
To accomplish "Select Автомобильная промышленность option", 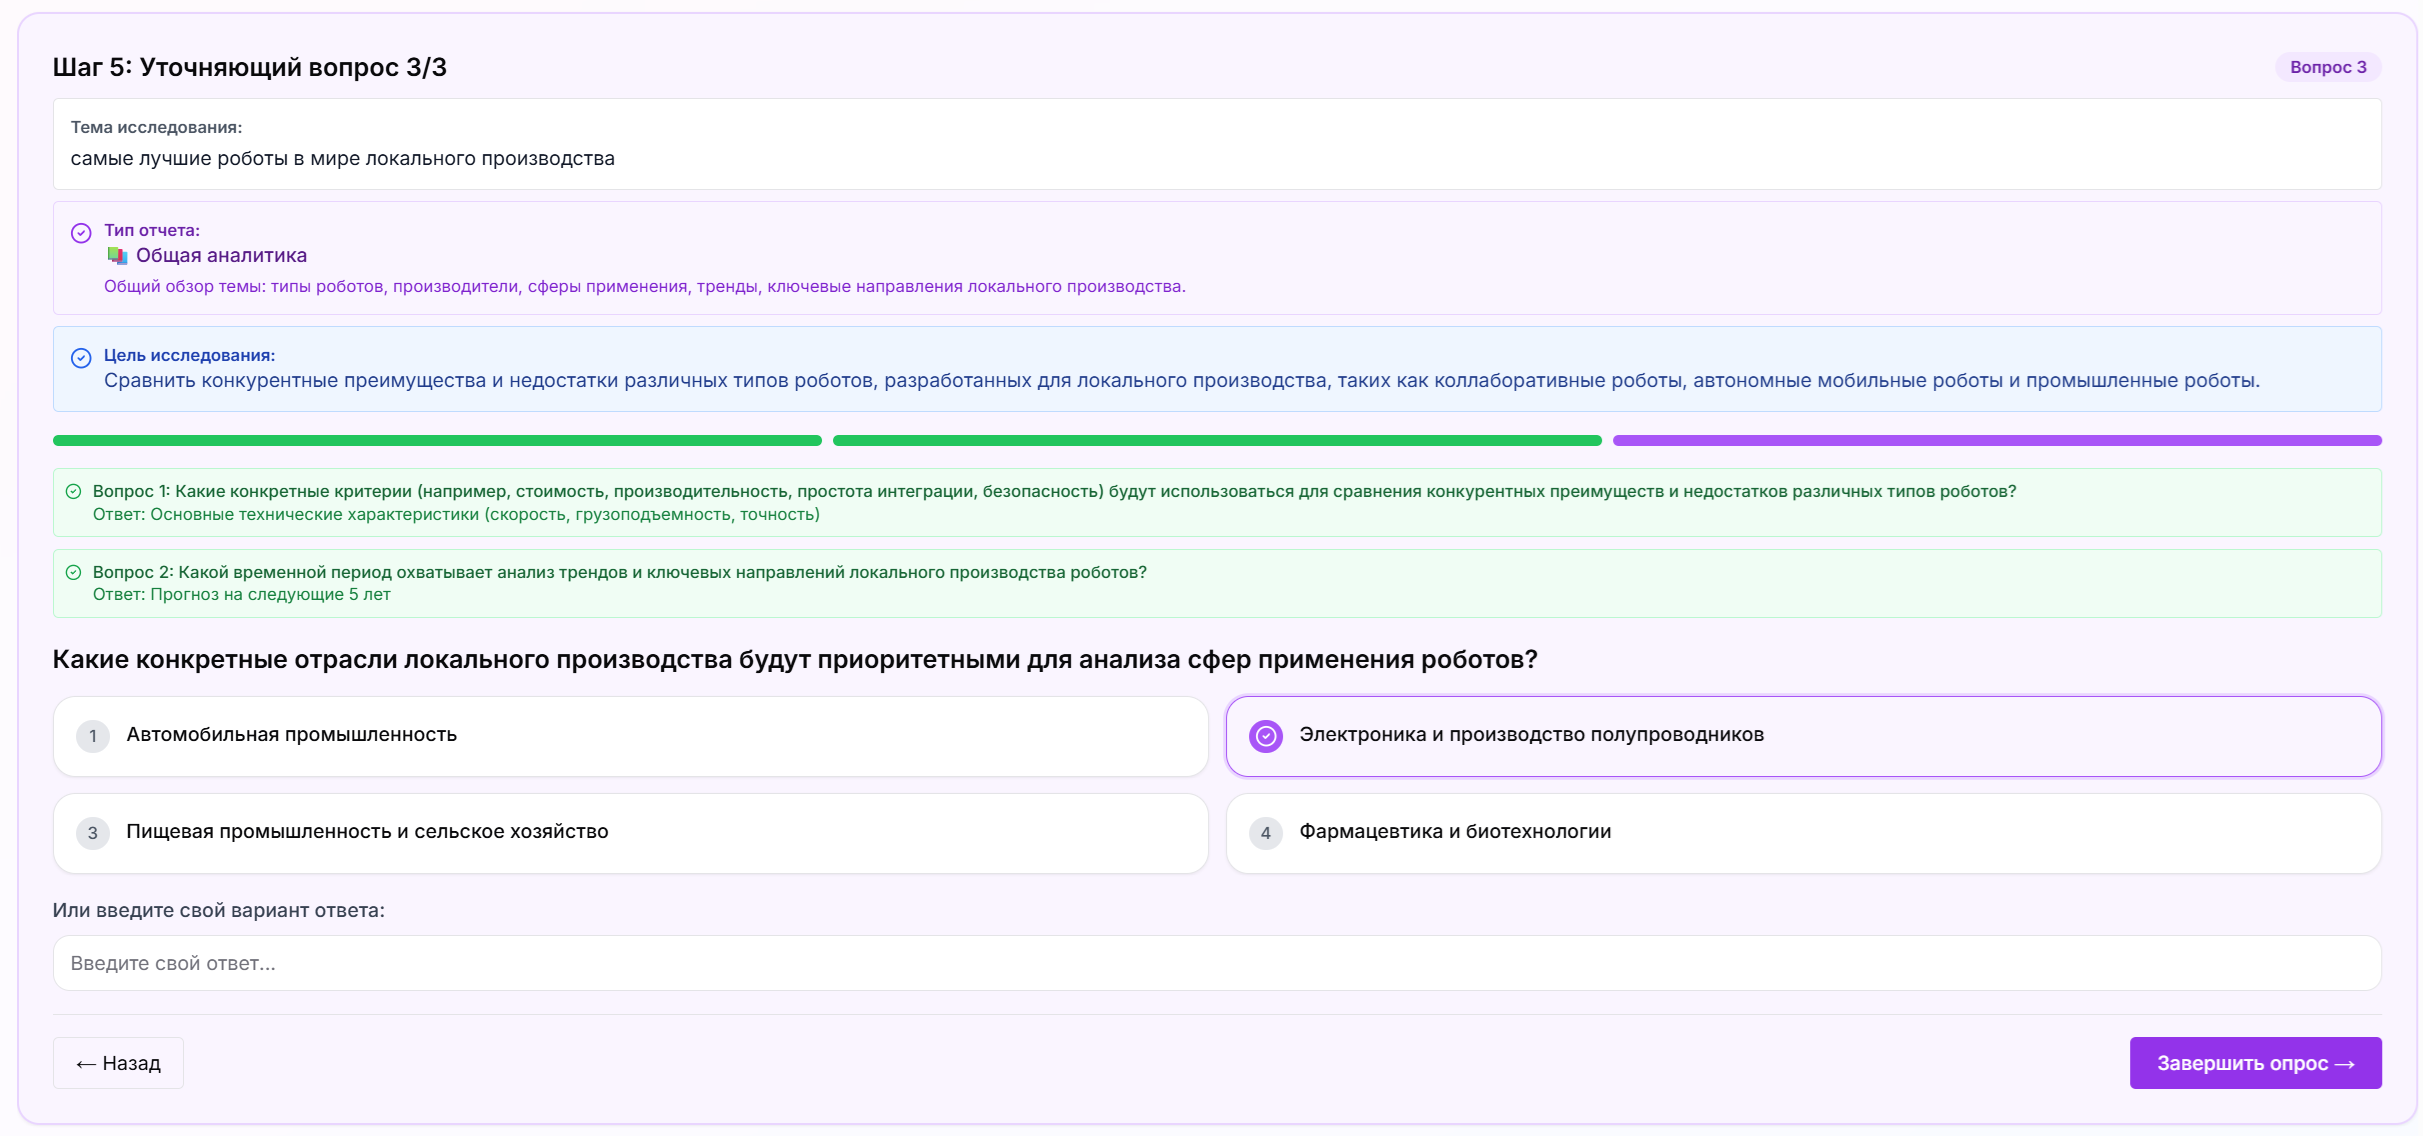I will coord(630,736).
